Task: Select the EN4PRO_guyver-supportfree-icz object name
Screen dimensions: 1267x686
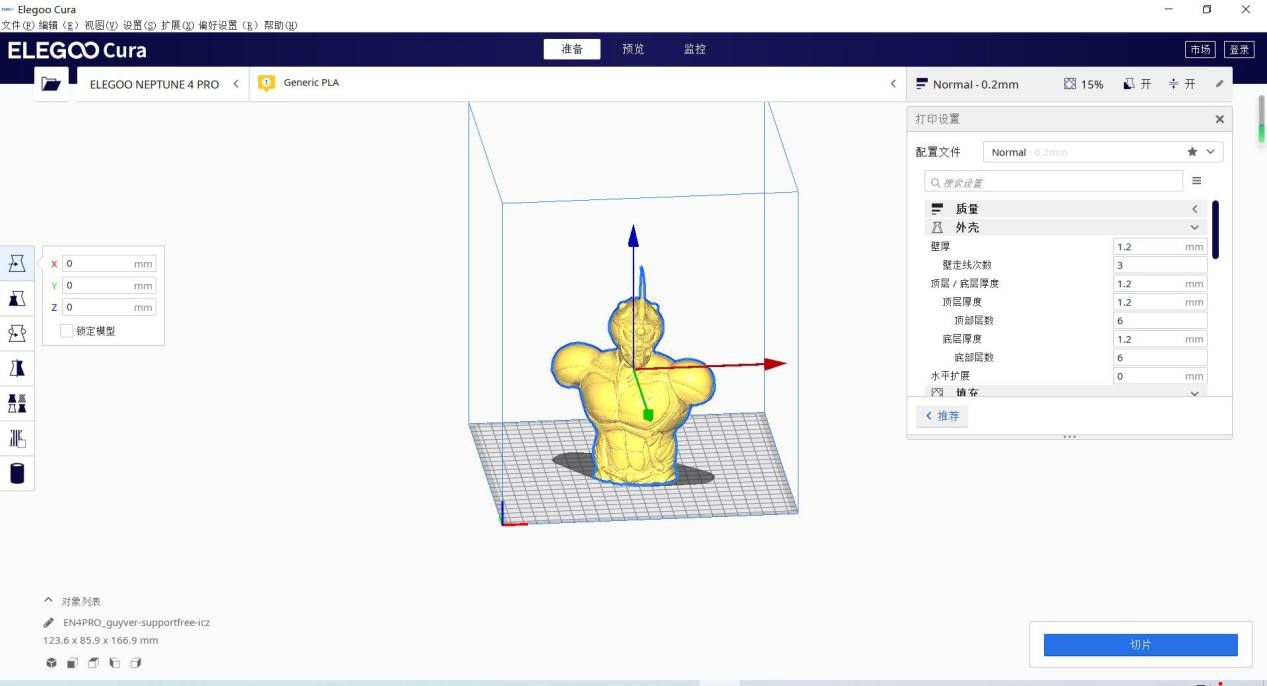Action: 136,622
